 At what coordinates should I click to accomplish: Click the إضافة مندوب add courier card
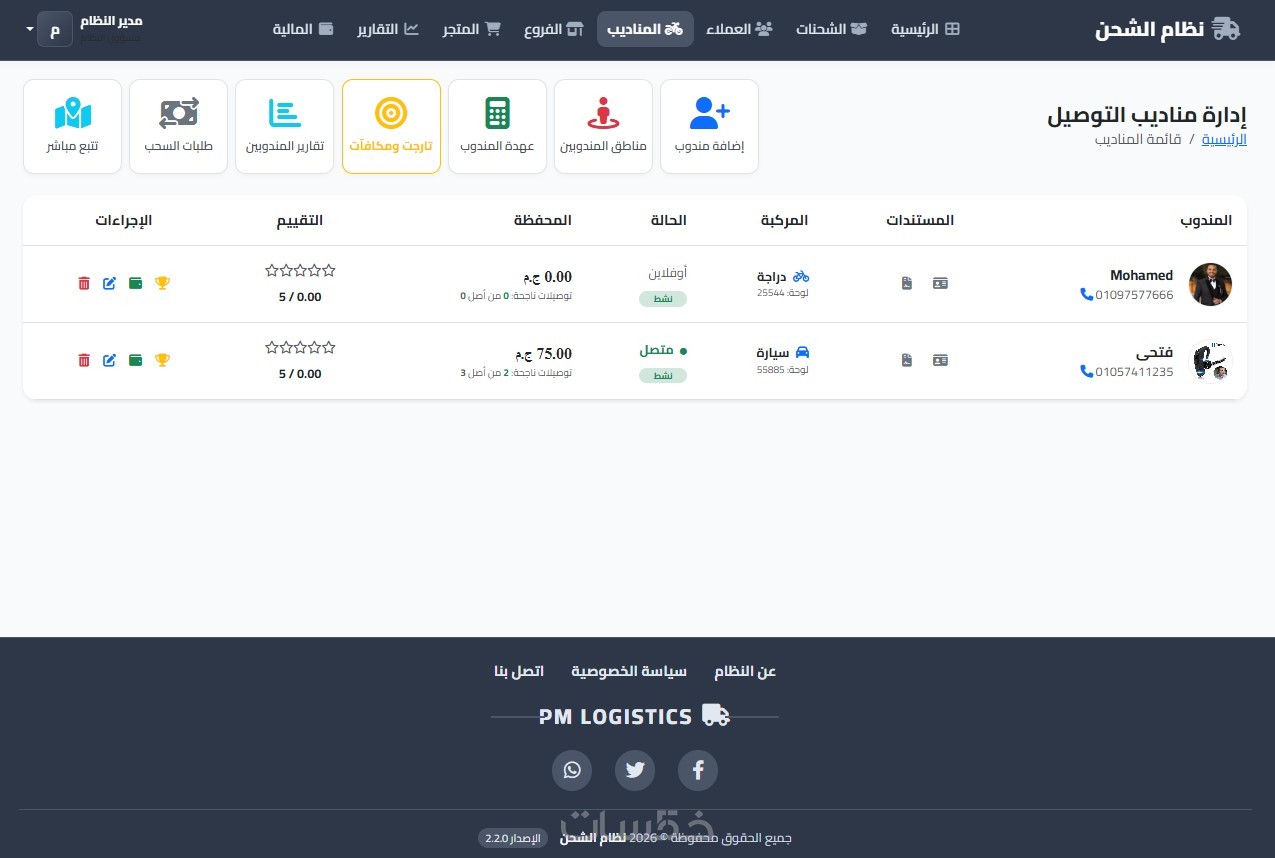pos(709,126)
